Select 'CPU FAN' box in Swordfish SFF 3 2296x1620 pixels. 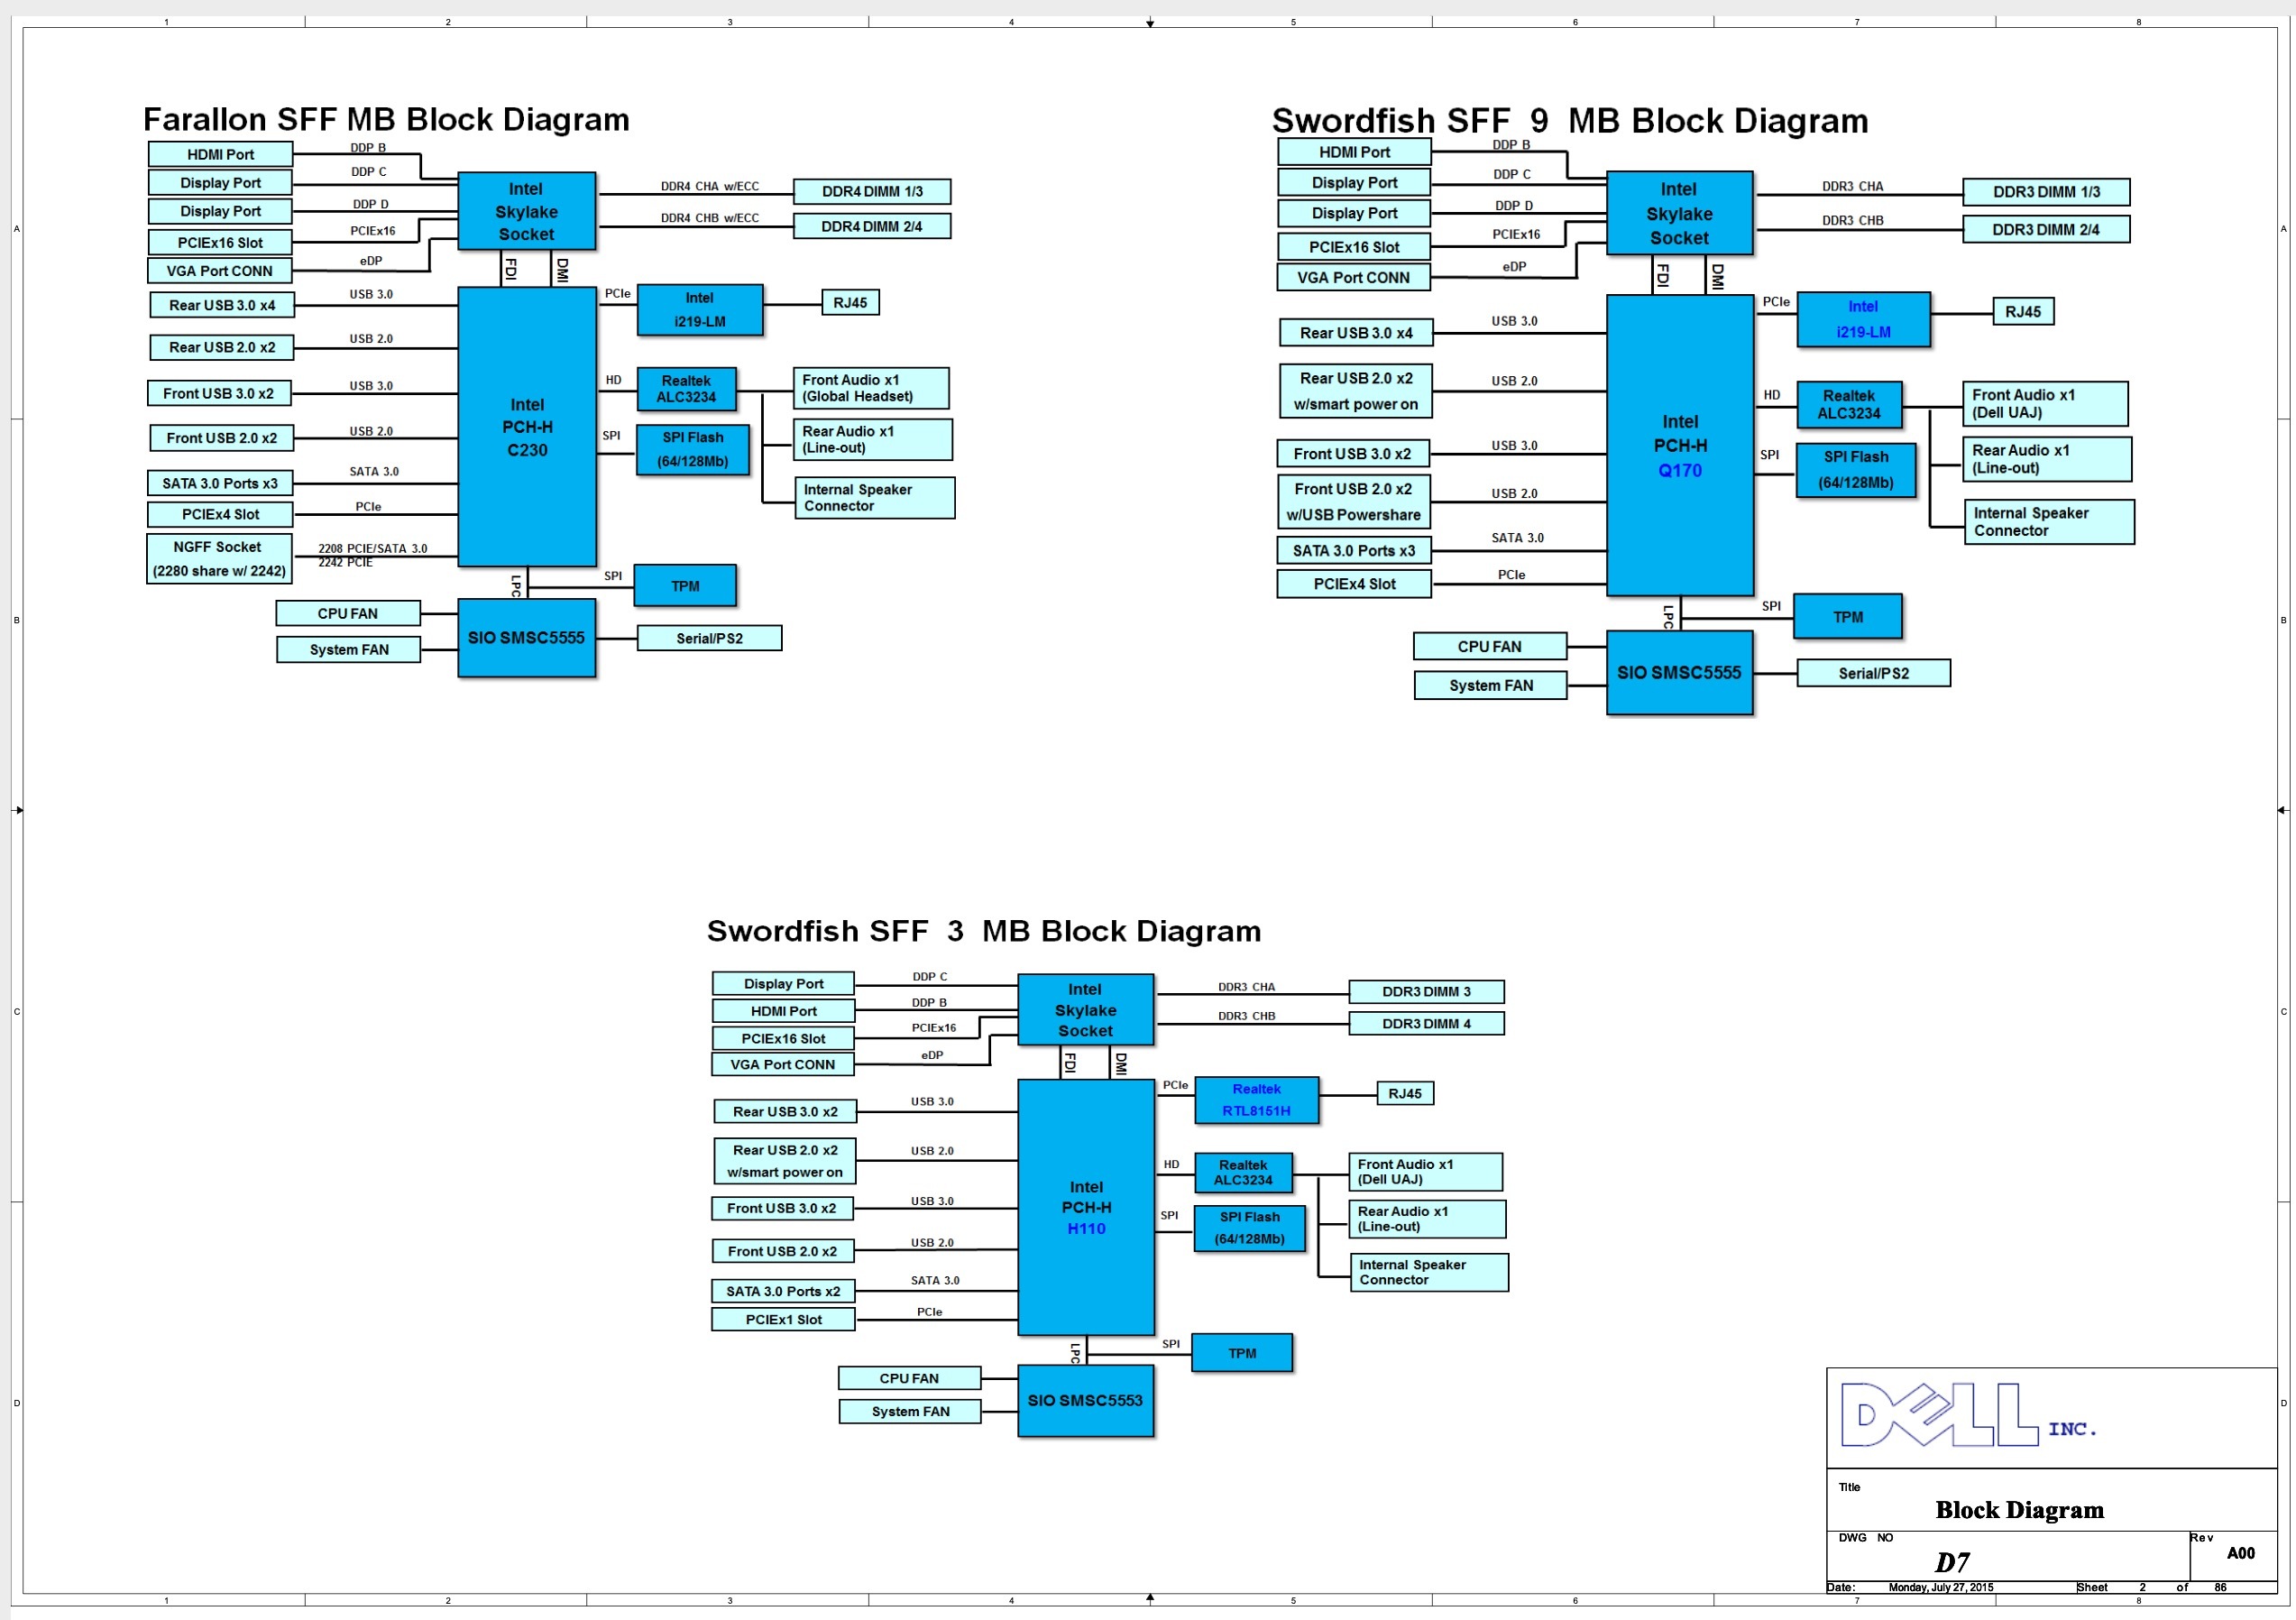click(909, 1378)
